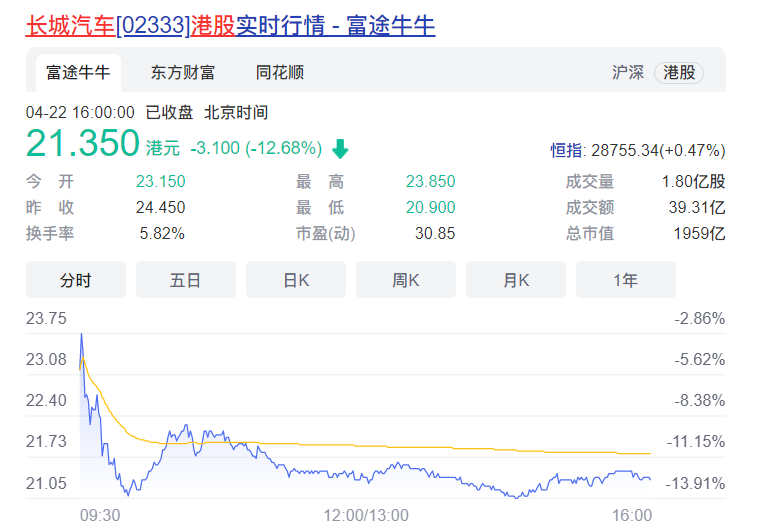
Task: Click the current price 21.350
Action: coord(83,143)
